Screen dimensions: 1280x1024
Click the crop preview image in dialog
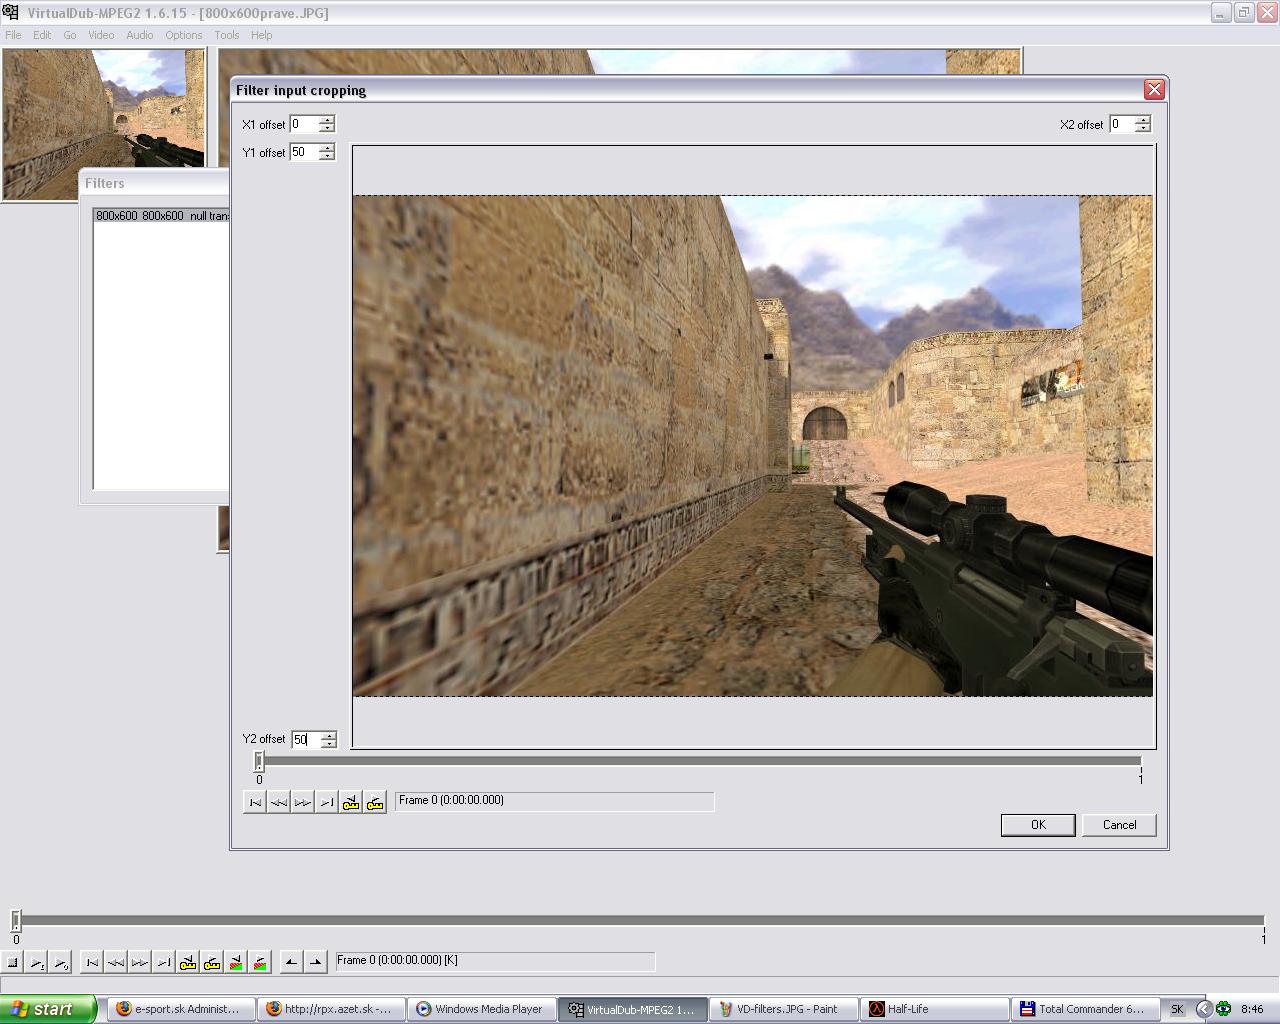(753, 446)
